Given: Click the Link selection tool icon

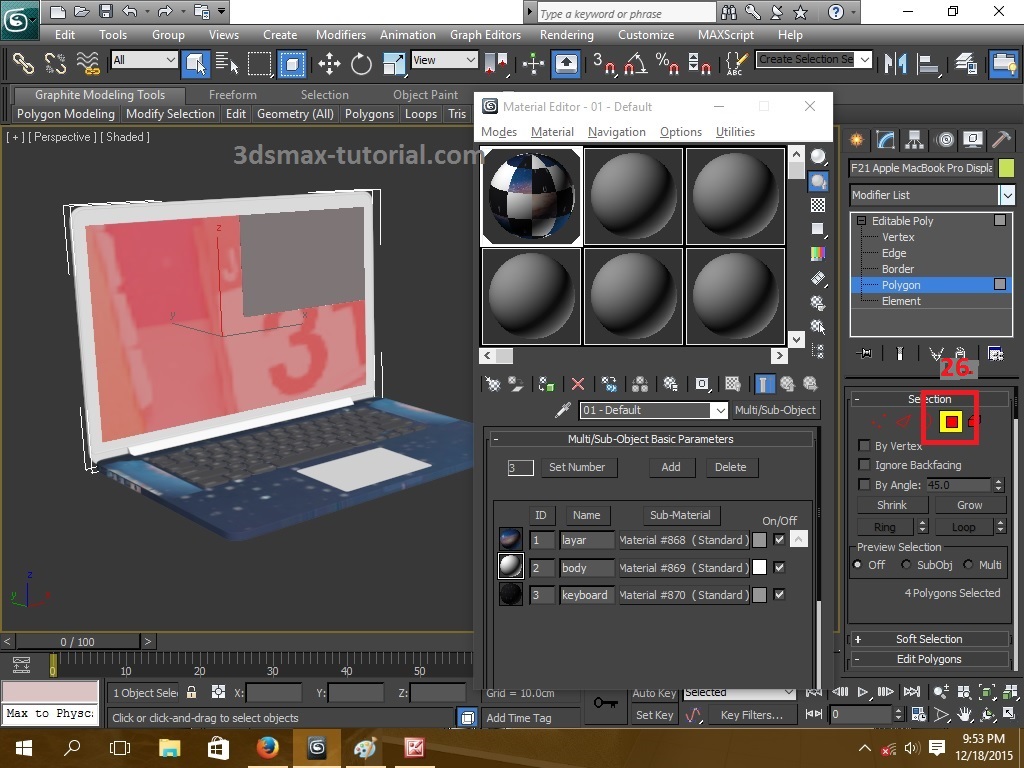Looking at the screenshot, I should 23,64.
